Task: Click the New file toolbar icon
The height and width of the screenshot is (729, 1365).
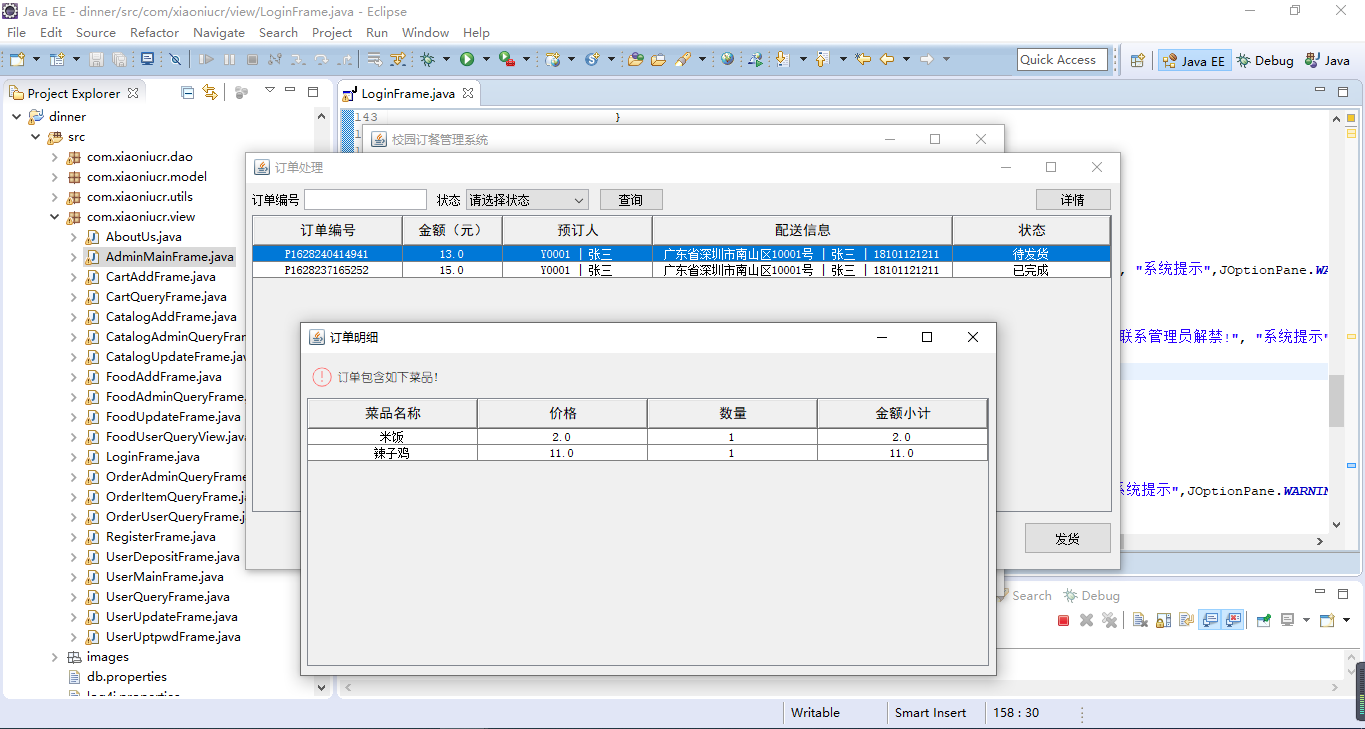Action: [17, 60]
